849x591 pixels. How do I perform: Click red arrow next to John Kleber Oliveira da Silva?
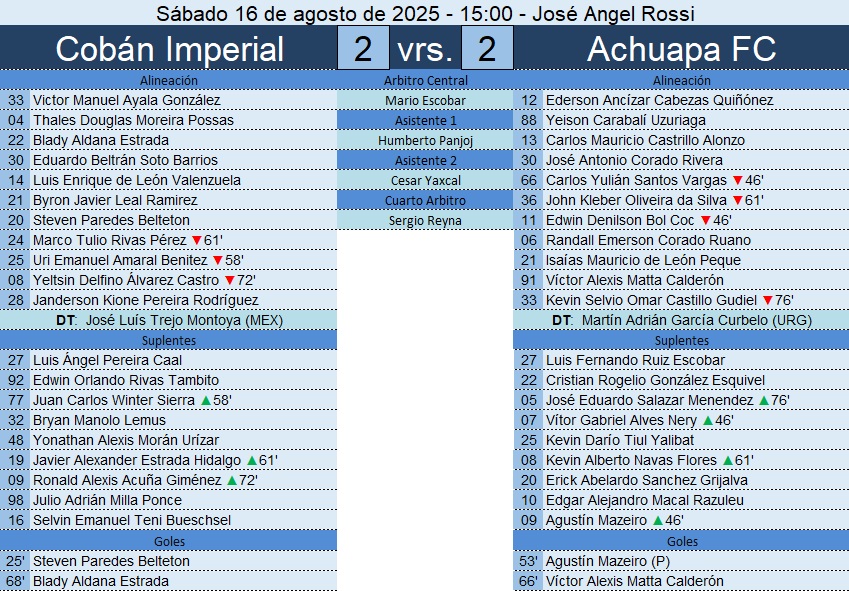click(x=738, y=201)
